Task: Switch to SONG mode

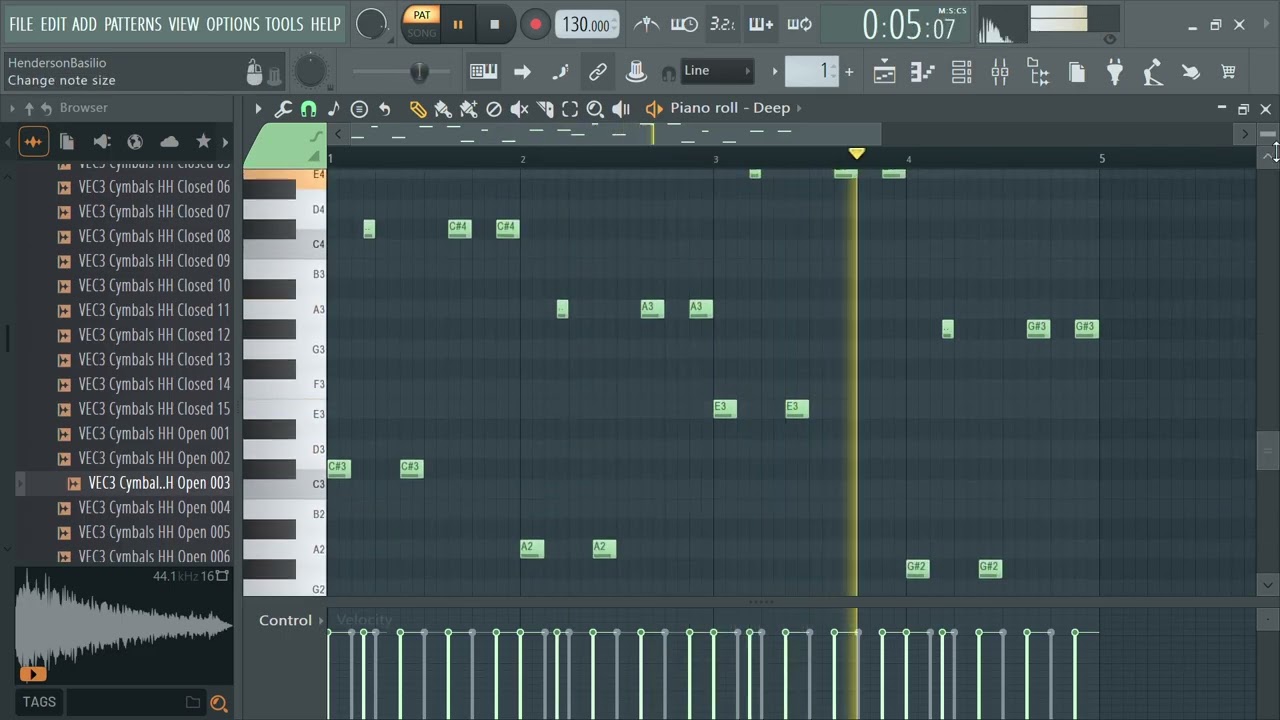Action: 422,33
